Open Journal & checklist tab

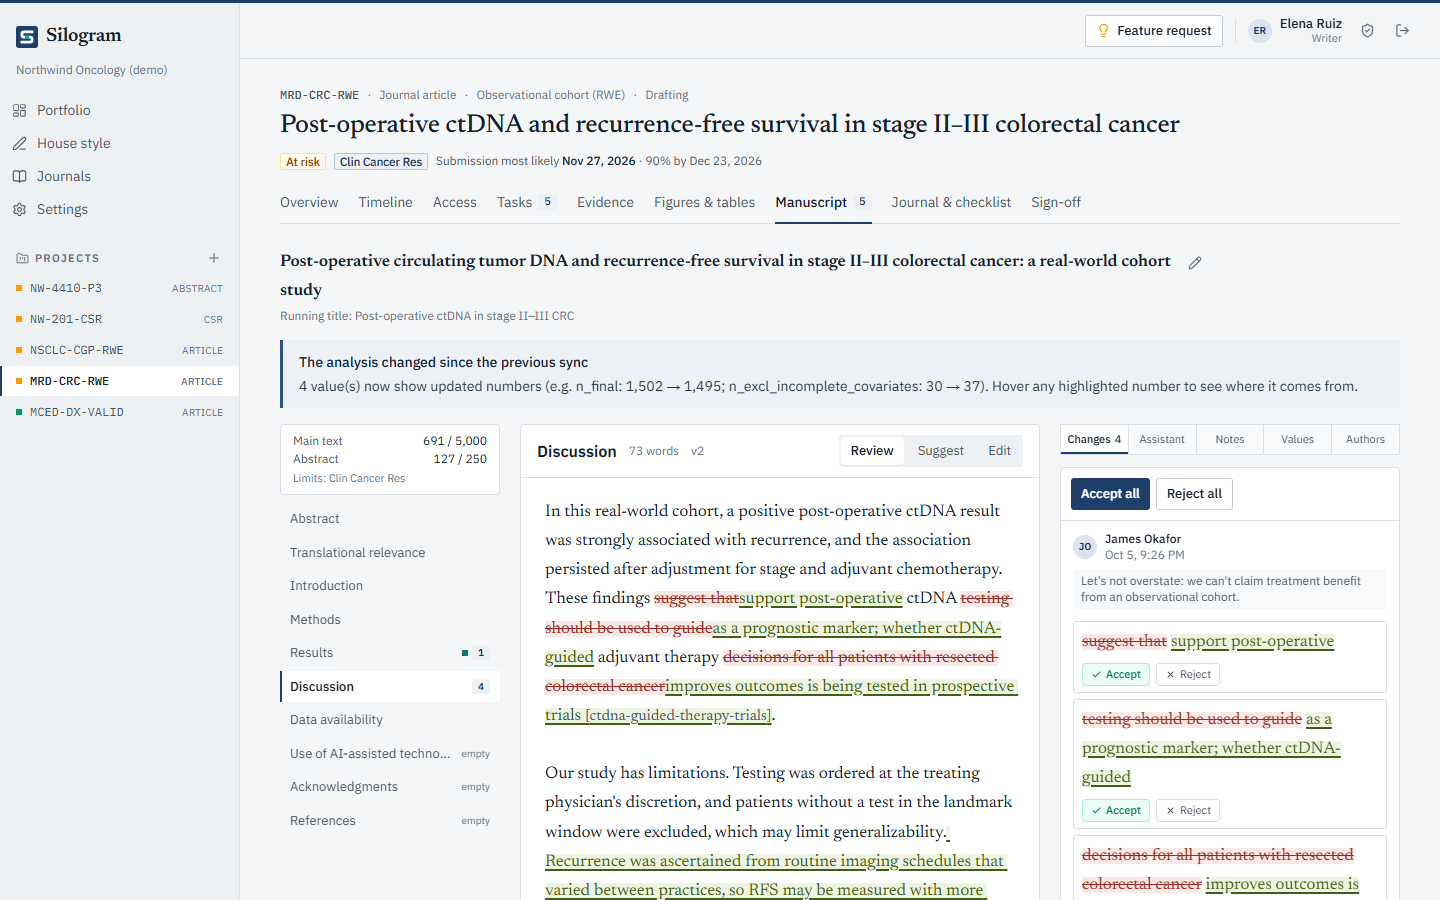pyautogui.click(x=951, y=202)
